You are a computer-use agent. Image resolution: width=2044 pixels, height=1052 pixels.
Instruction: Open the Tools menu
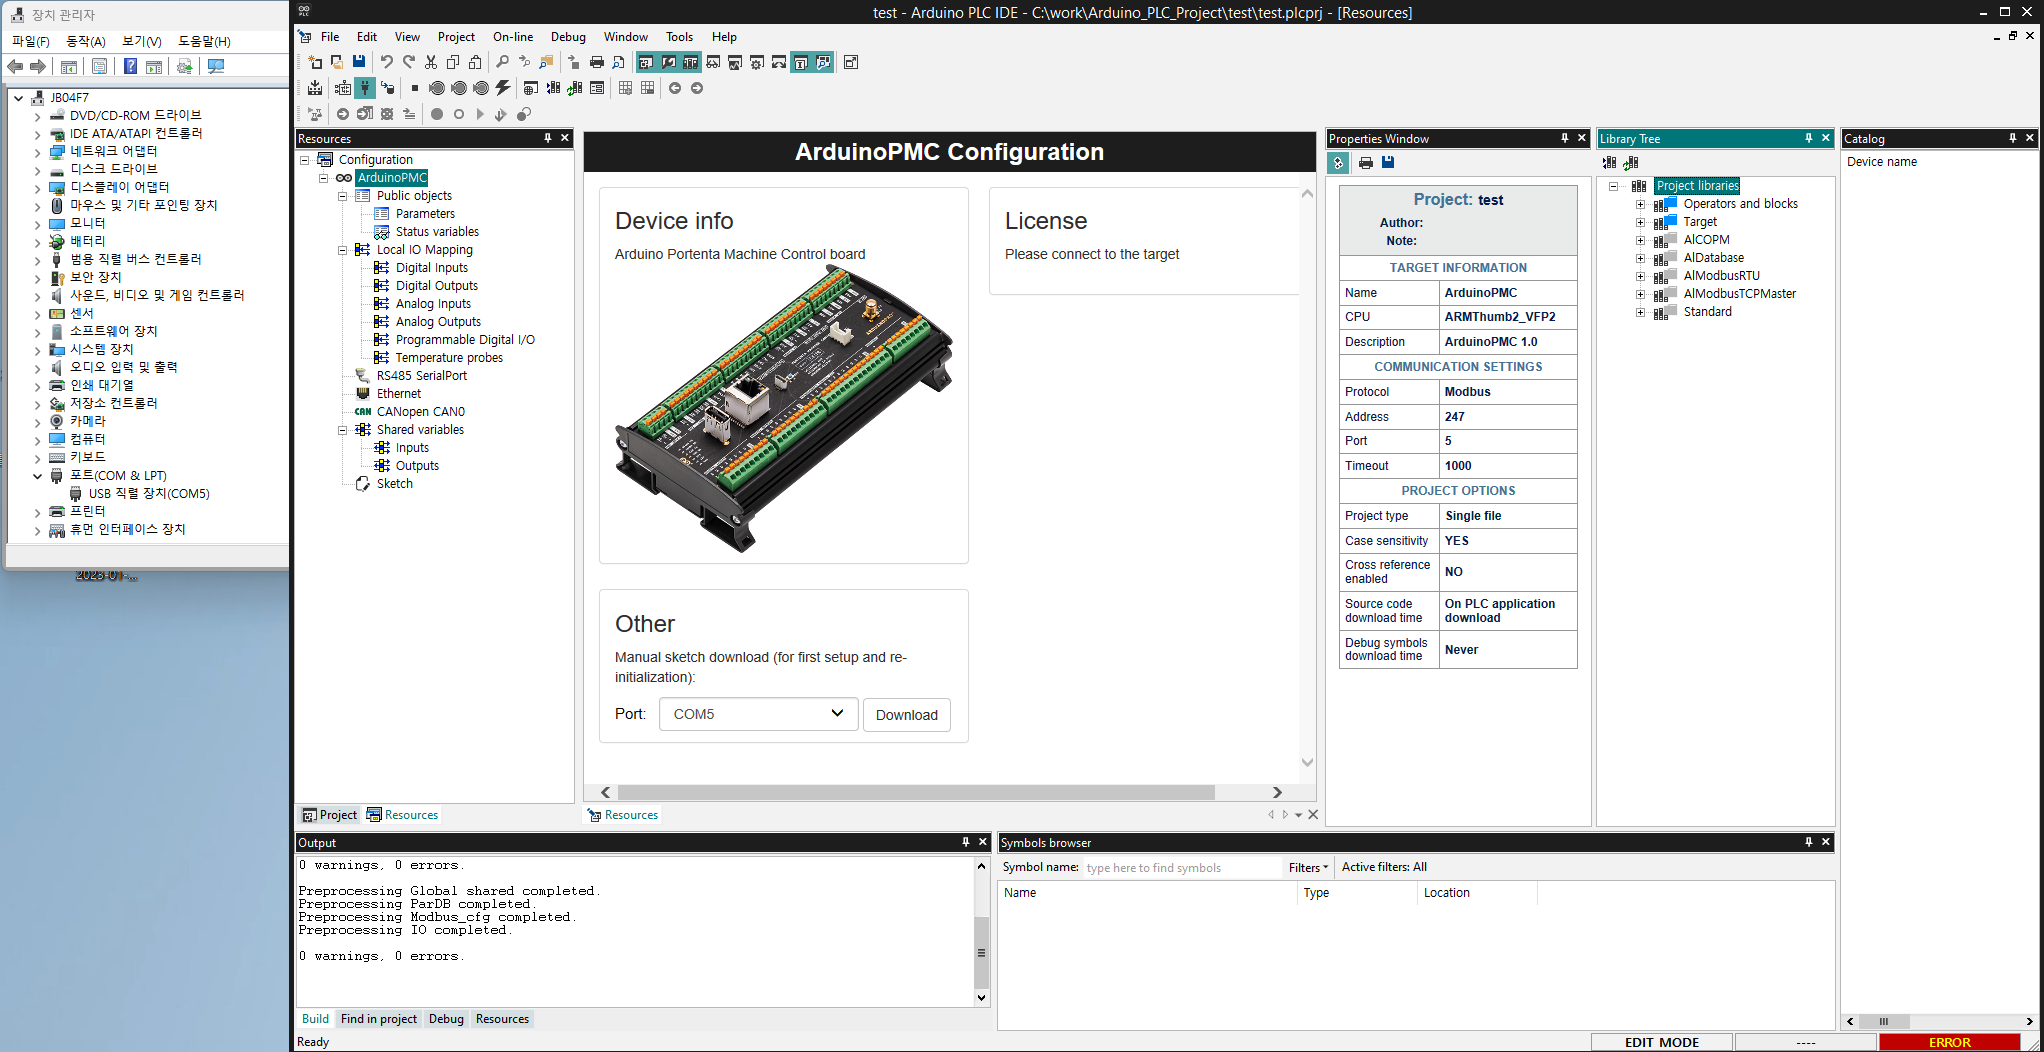(679, 37)
